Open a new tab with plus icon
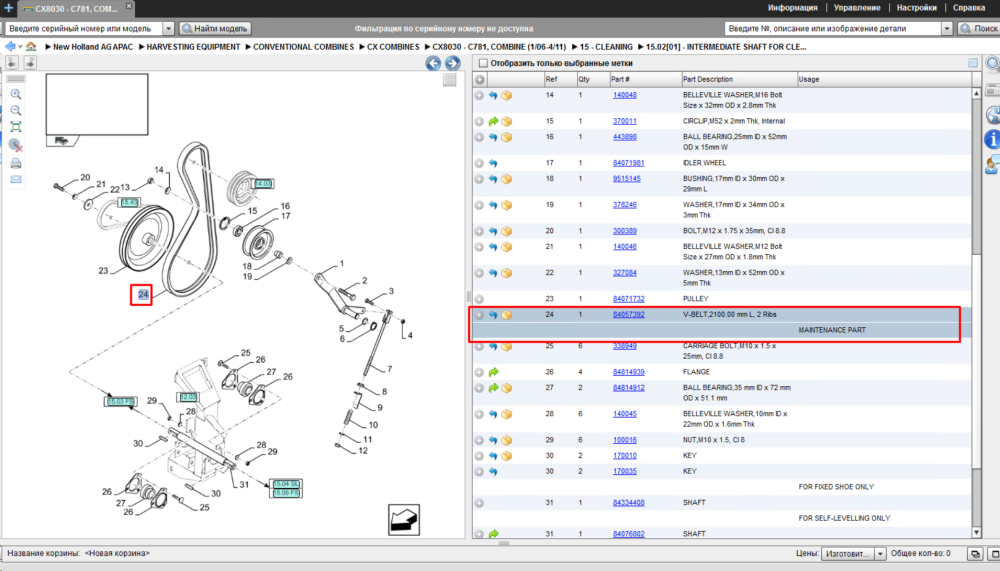Image resolution: width=1000 pixels, height=571 pixels. (x=8, y=8)
